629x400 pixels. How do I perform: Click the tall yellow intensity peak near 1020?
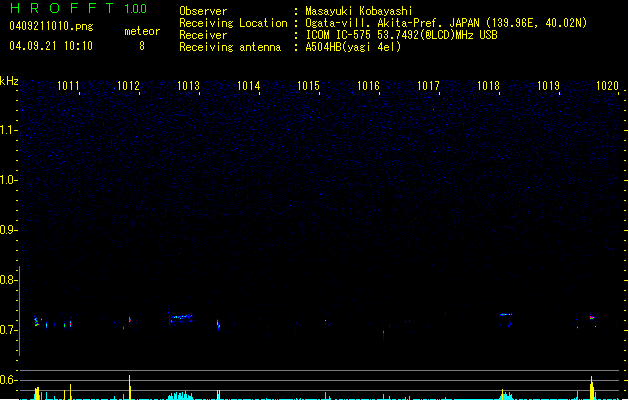[592, 388]
